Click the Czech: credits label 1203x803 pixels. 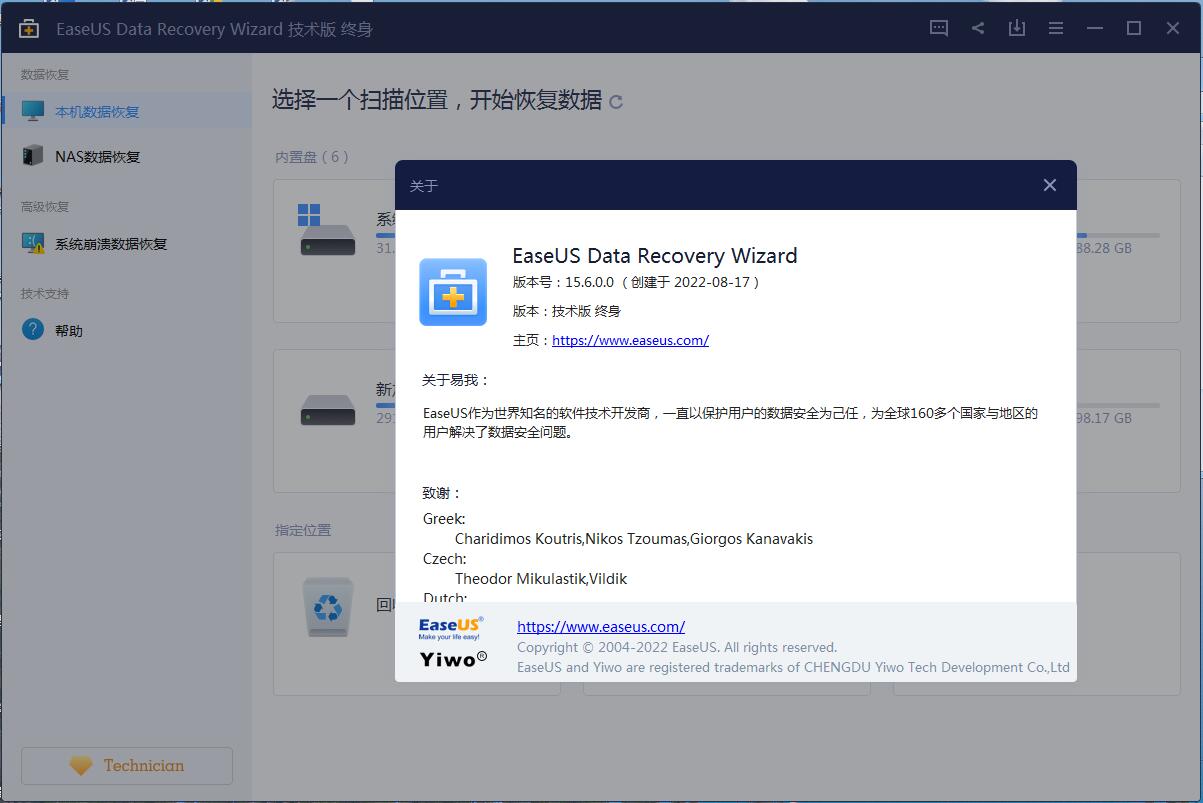click(445, 559)
